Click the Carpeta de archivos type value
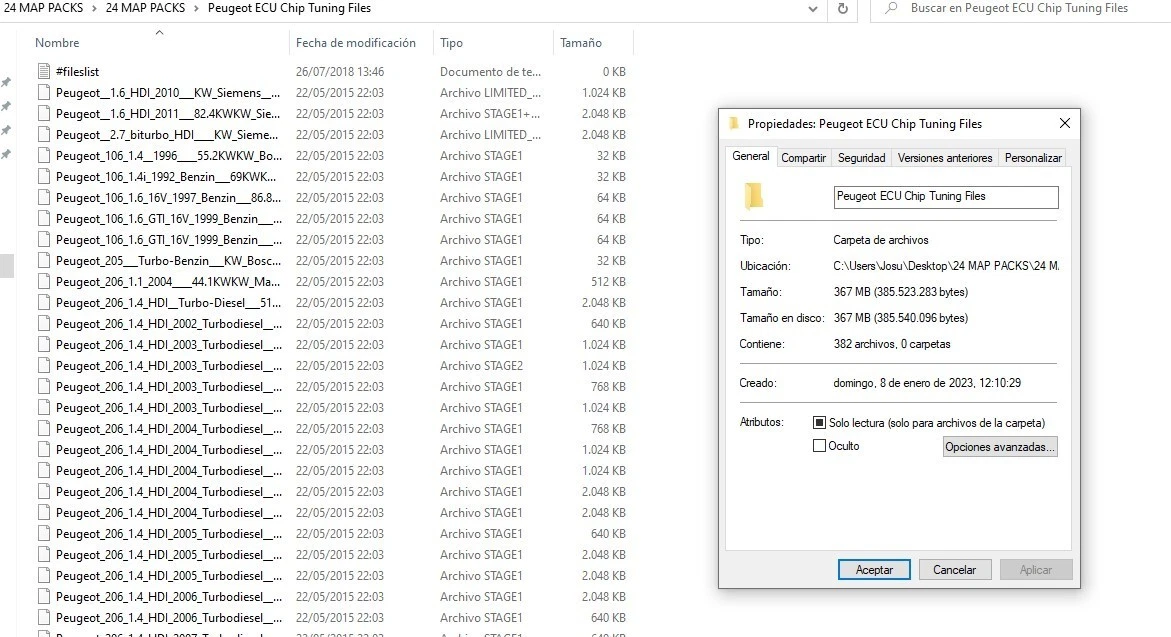Viewport: 1171px width, 637px height. click(x=880, y=240)
